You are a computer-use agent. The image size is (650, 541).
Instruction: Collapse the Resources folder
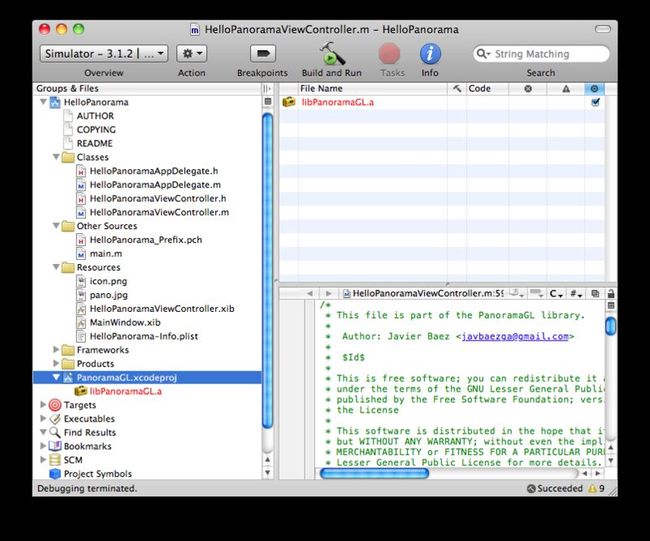(x=56, y=267)
